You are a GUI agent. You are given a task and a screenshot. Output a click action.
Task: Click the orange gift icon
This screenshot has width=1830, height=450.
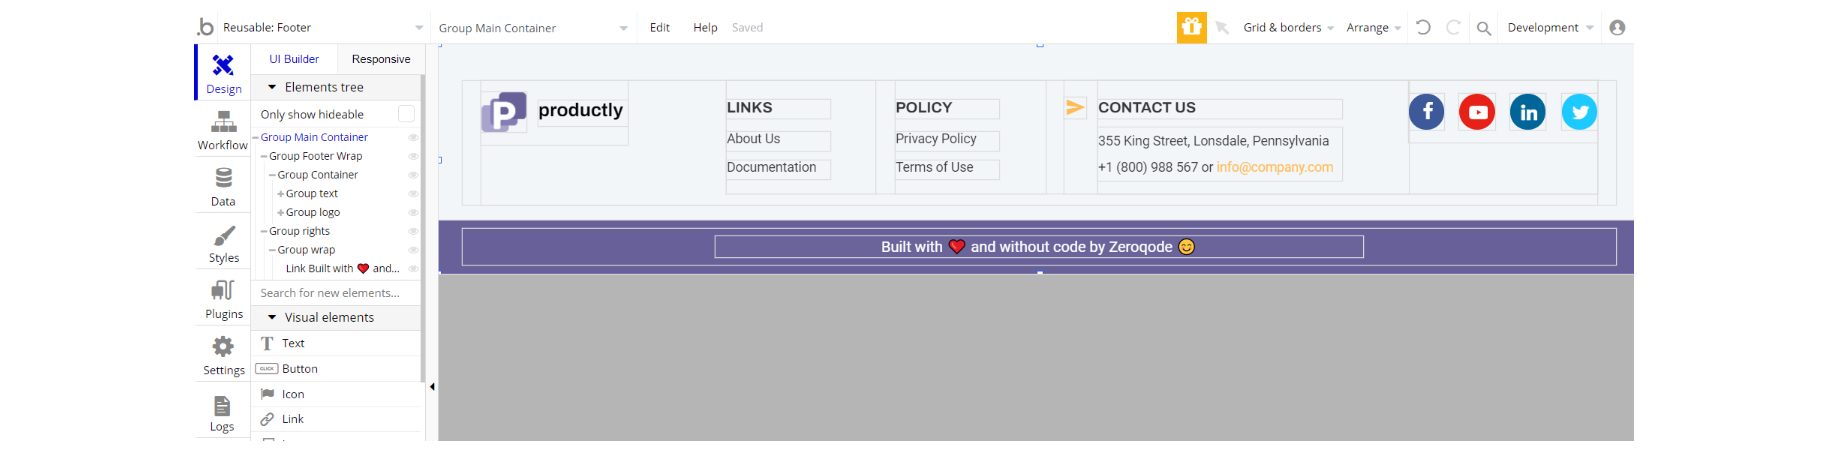(1191, 27)
